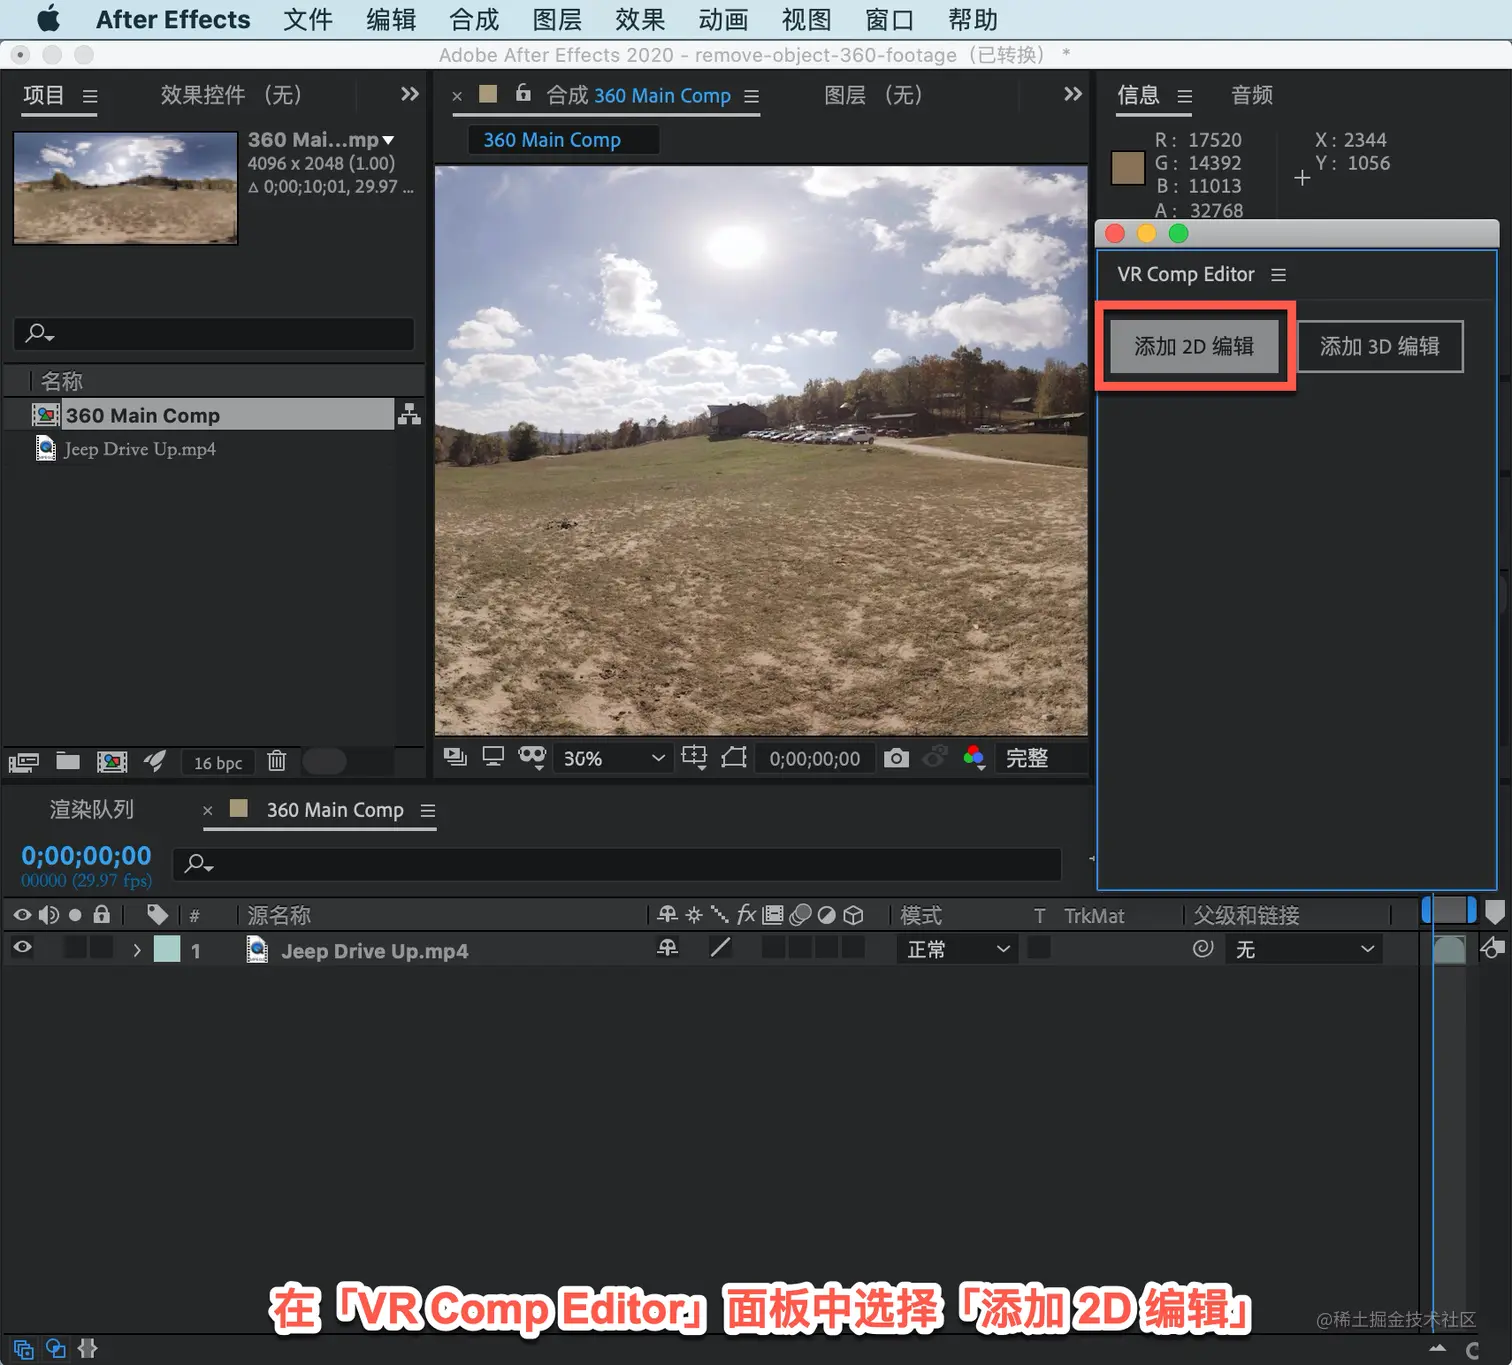
Task: Open the magnification ratio 30% dropdown
Action: (x=613, y=758)
